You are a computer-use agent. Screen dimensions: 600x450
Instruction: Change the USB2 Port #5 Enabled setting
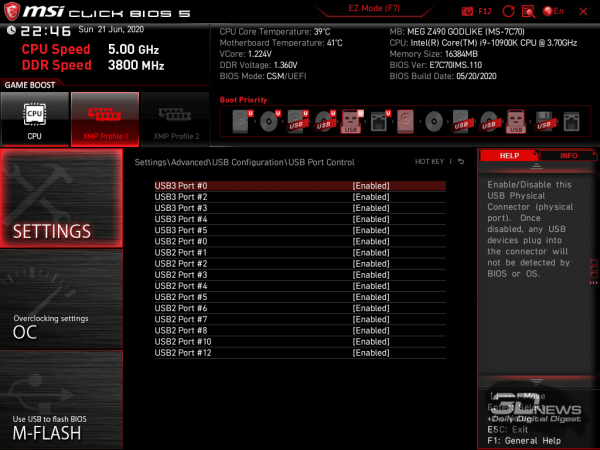[370, 297]
